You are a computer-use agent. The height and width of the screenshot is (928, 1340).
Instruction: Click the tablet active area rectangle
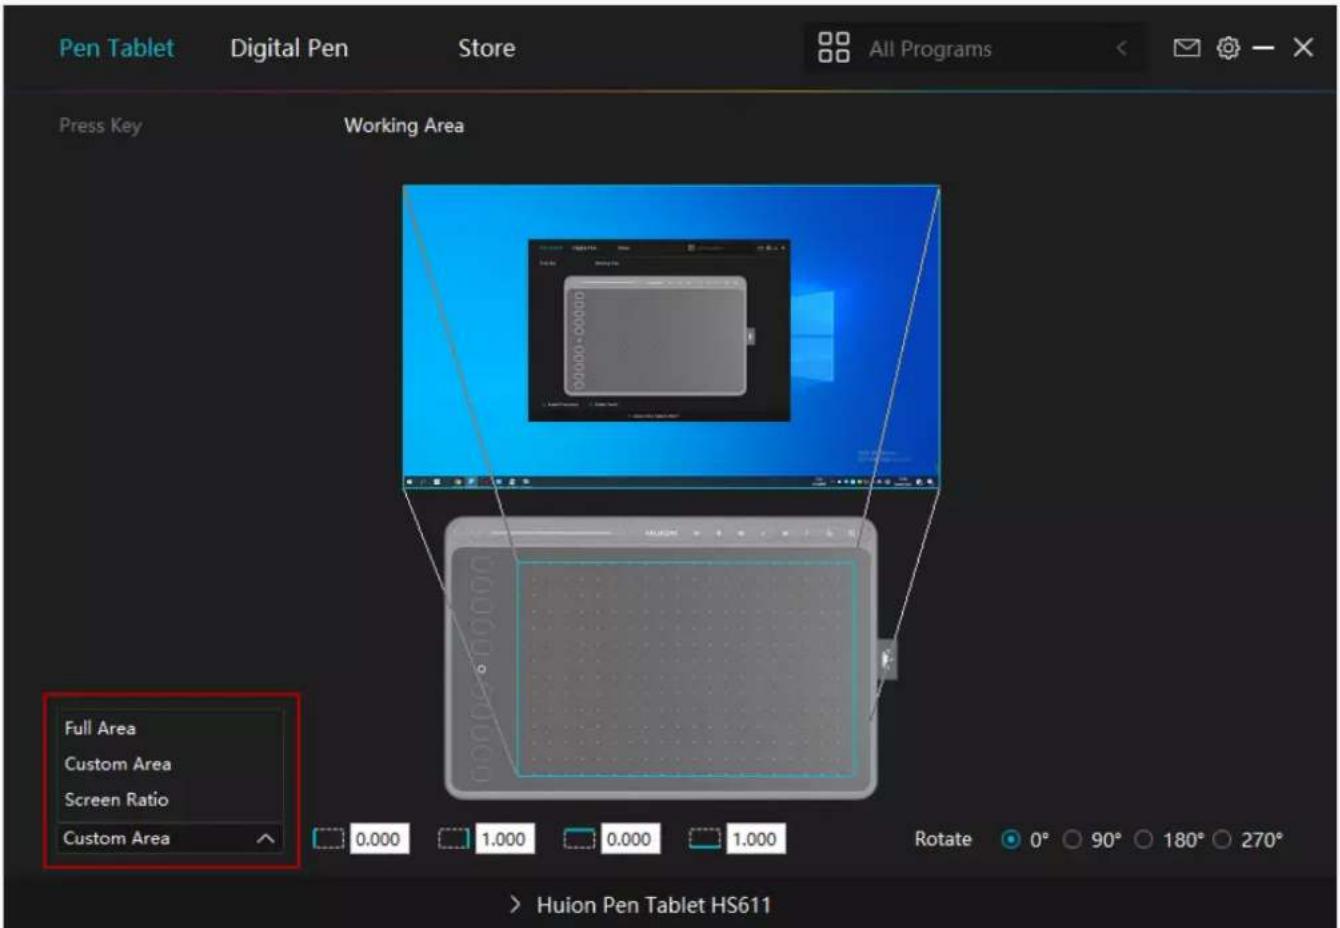coord(686,668)
